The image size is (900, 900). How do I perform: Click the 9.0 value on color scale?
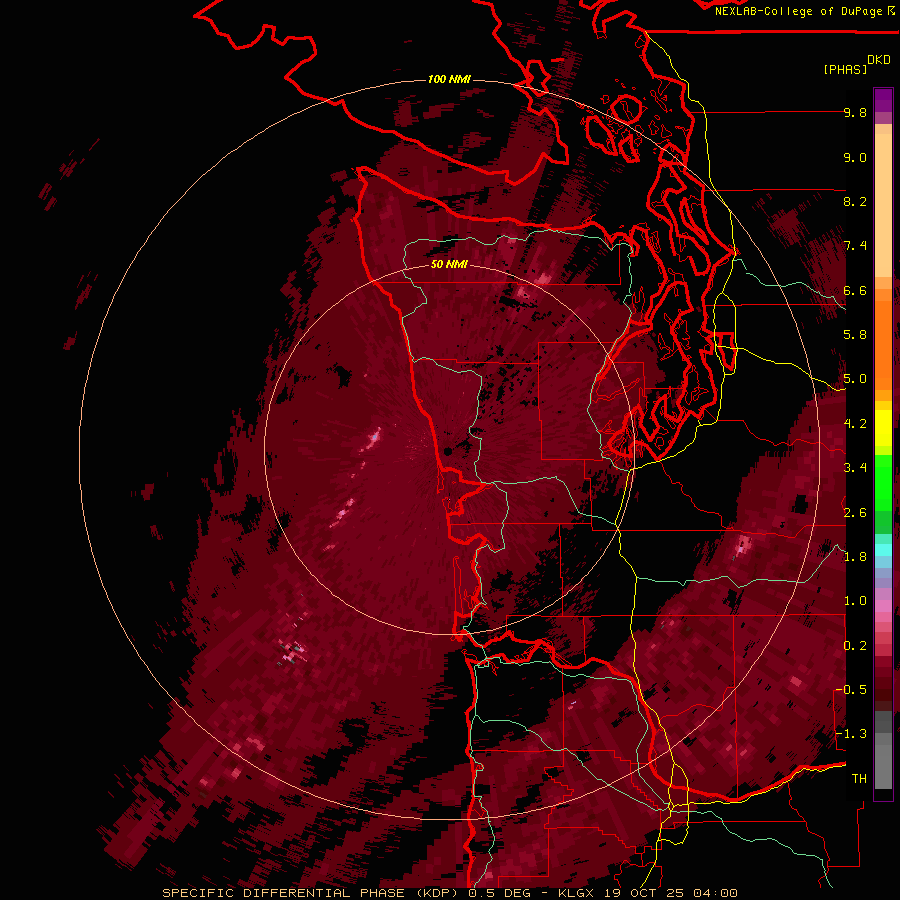[x=855, y=157]
